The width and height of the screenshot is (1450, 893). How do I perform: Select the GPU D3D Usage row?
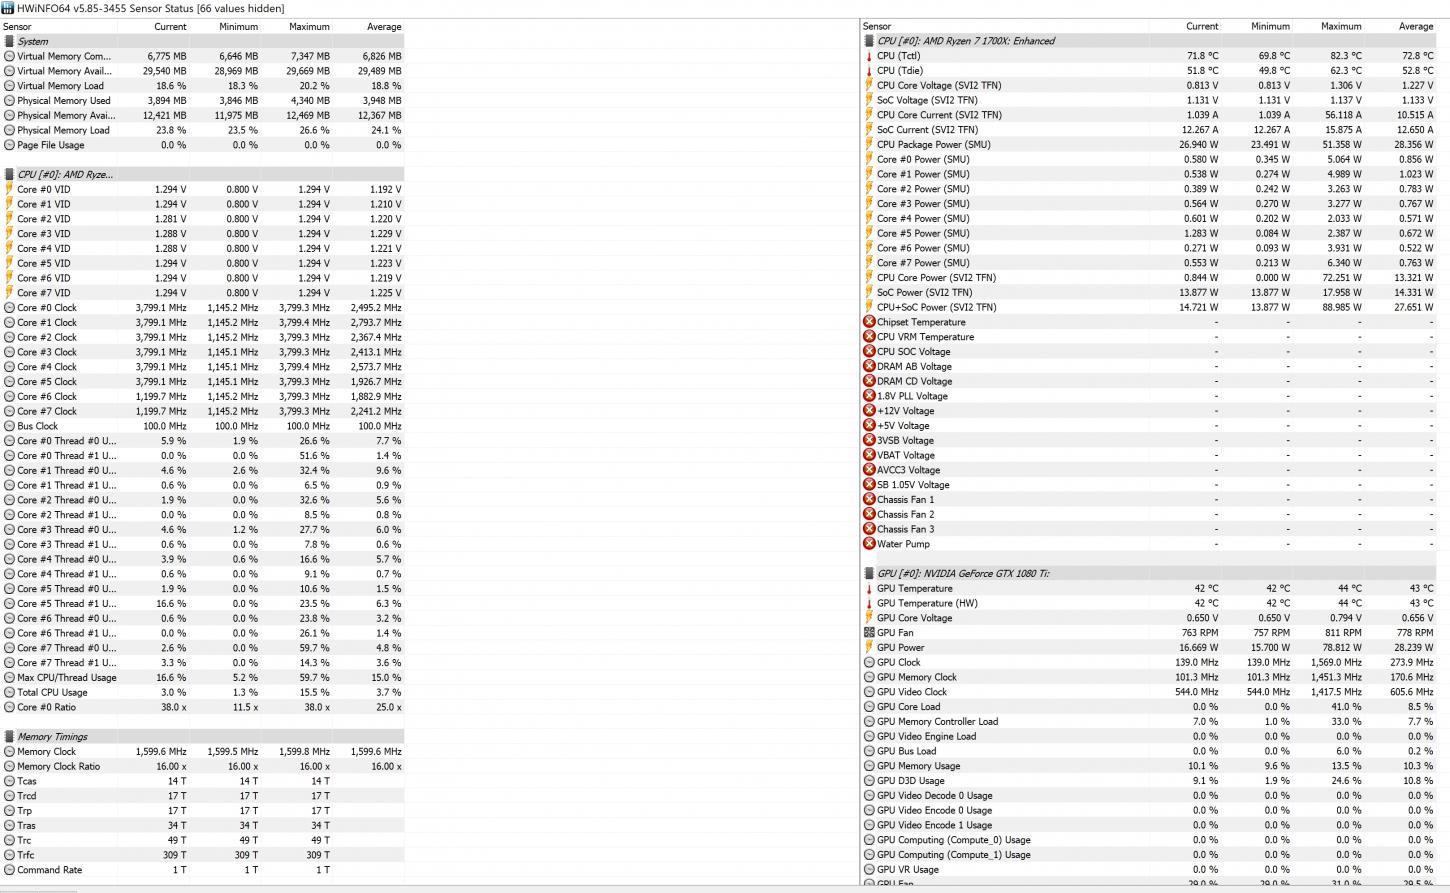(1149, 781)
